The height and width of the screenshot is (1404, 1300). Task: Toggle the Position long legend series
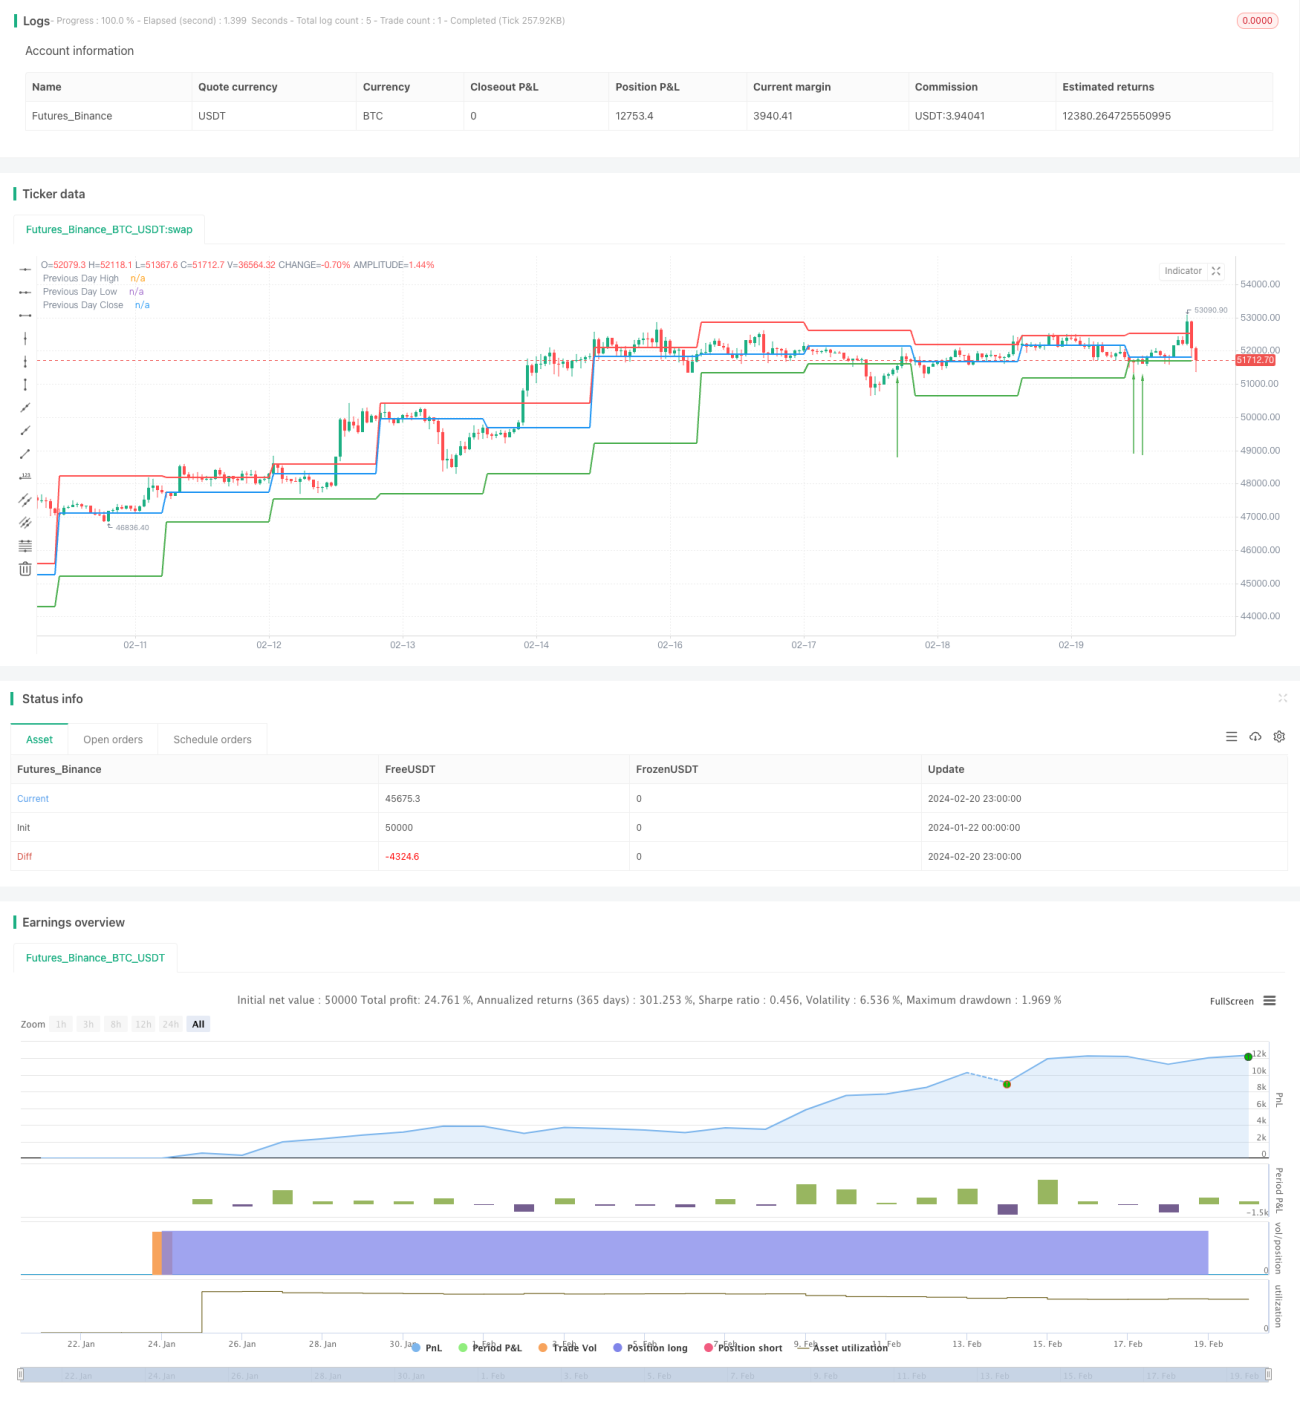point(651,1348)
